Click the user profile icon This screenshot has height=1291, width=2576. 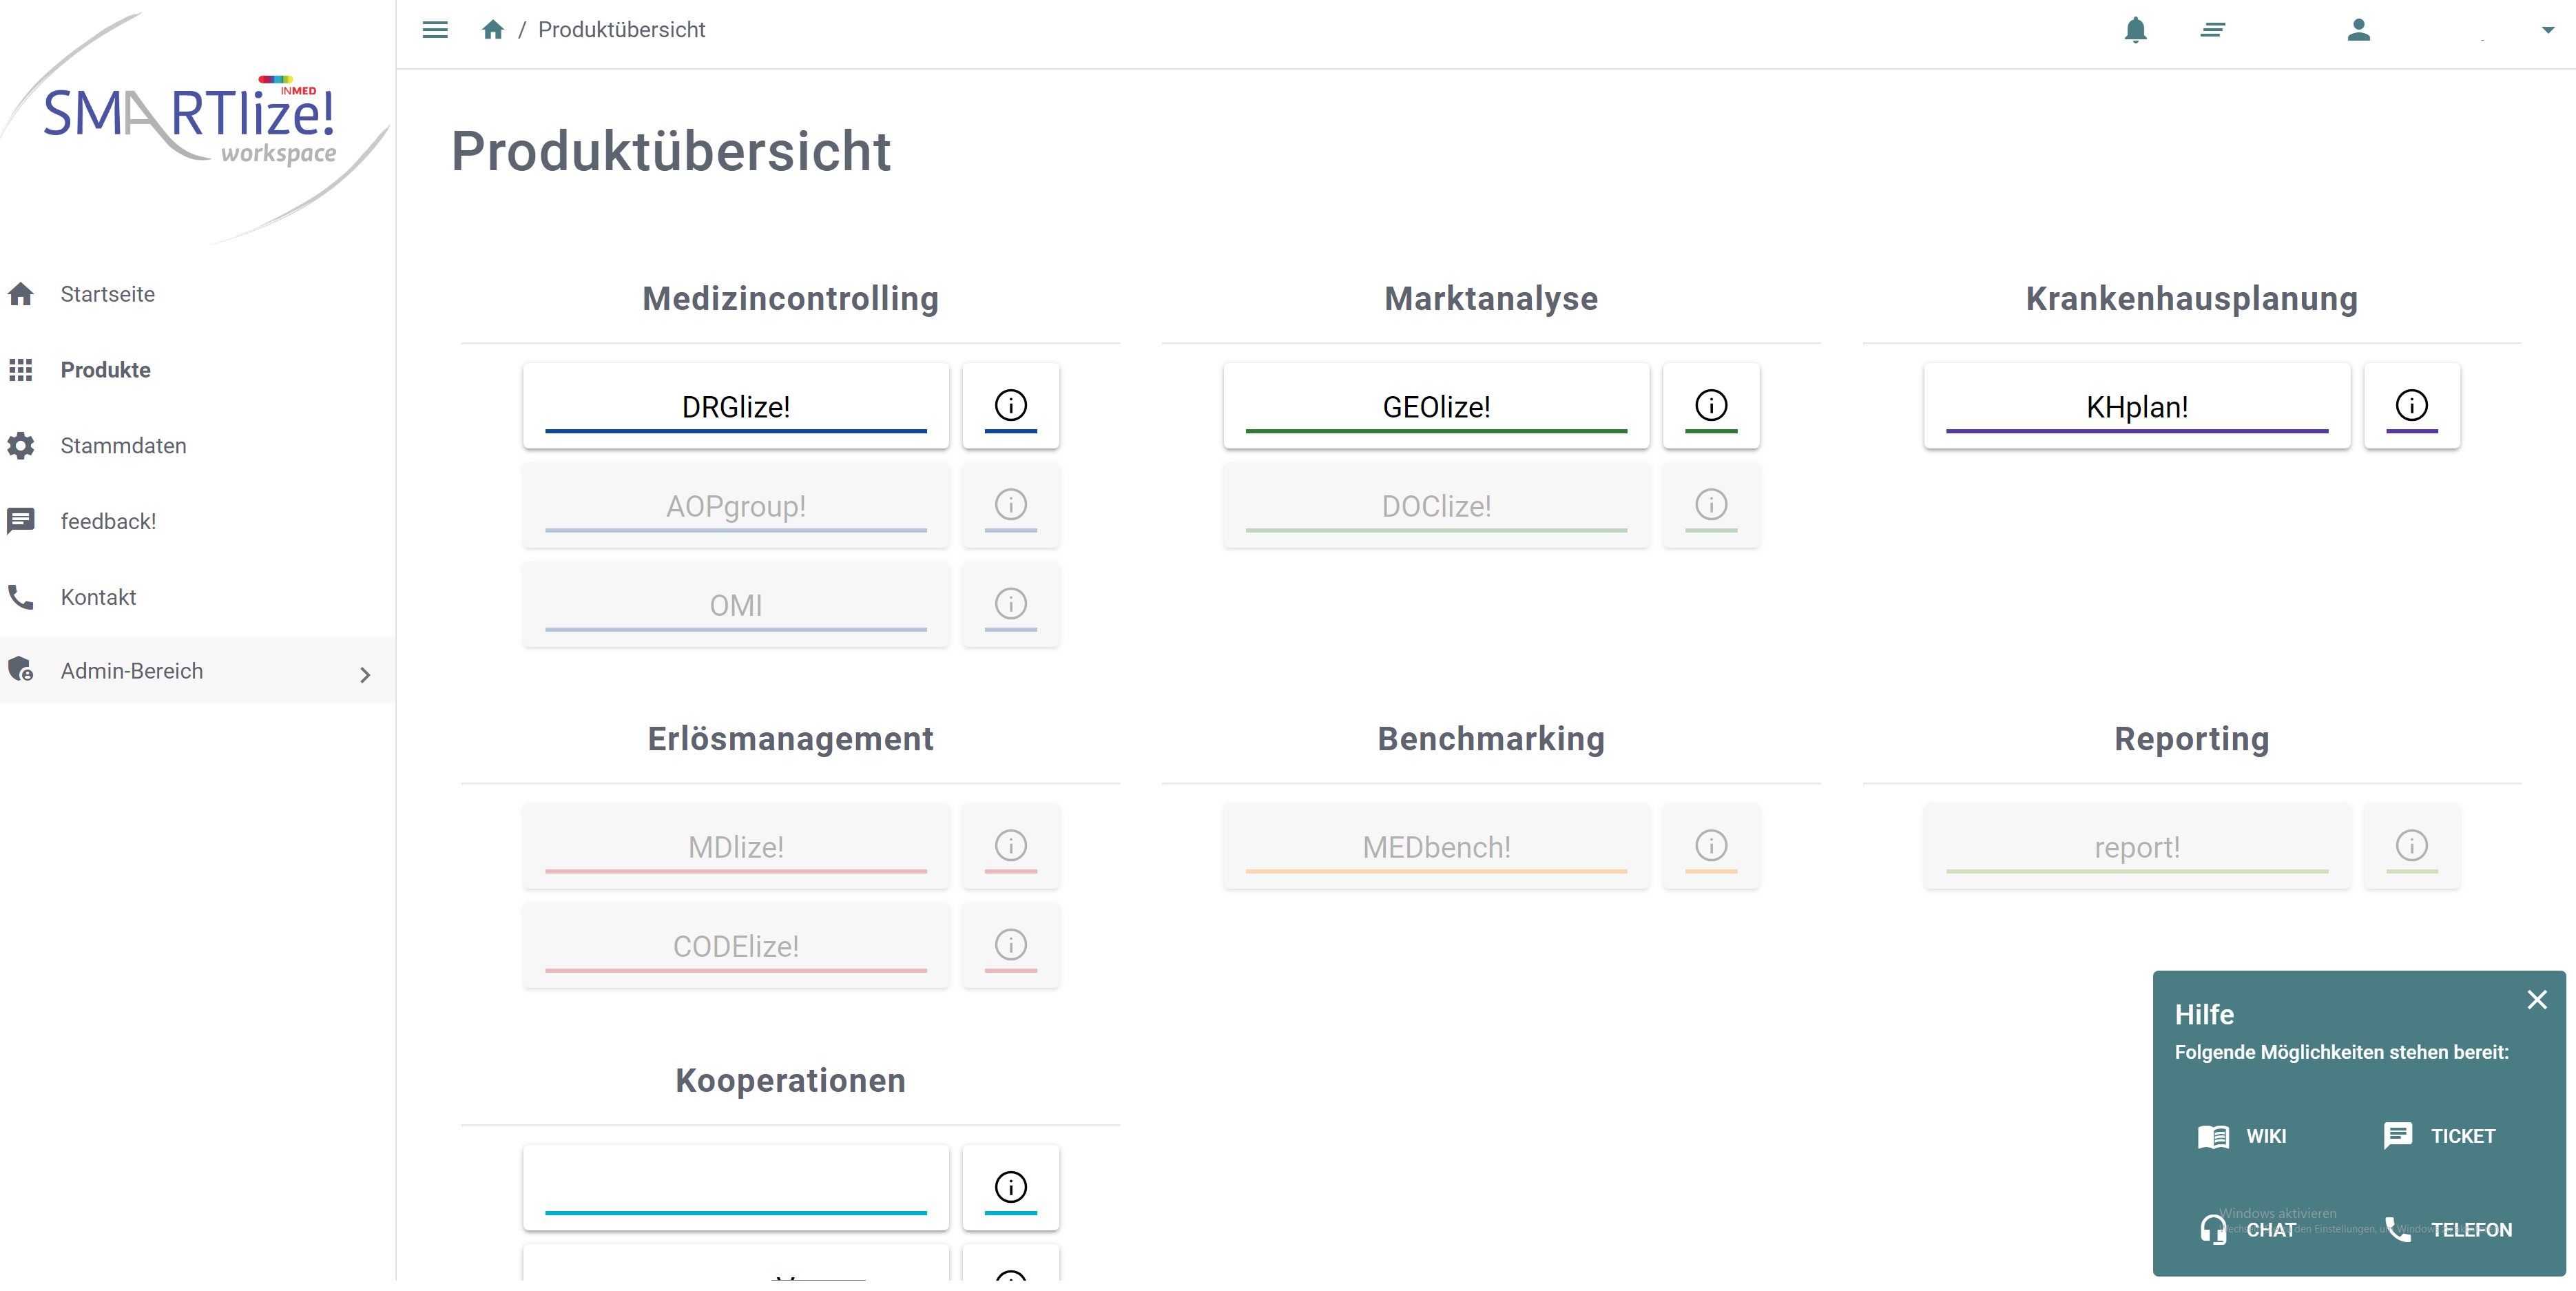(2358, 30)
